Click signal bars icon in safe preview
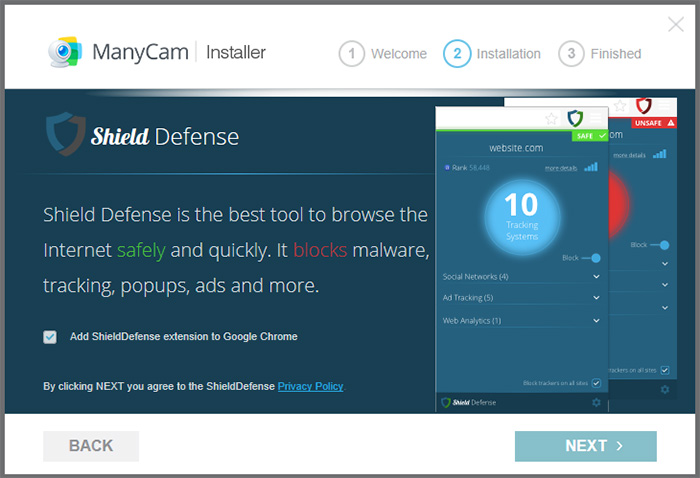This screenshot has height=478, width=700. (591, 167)
